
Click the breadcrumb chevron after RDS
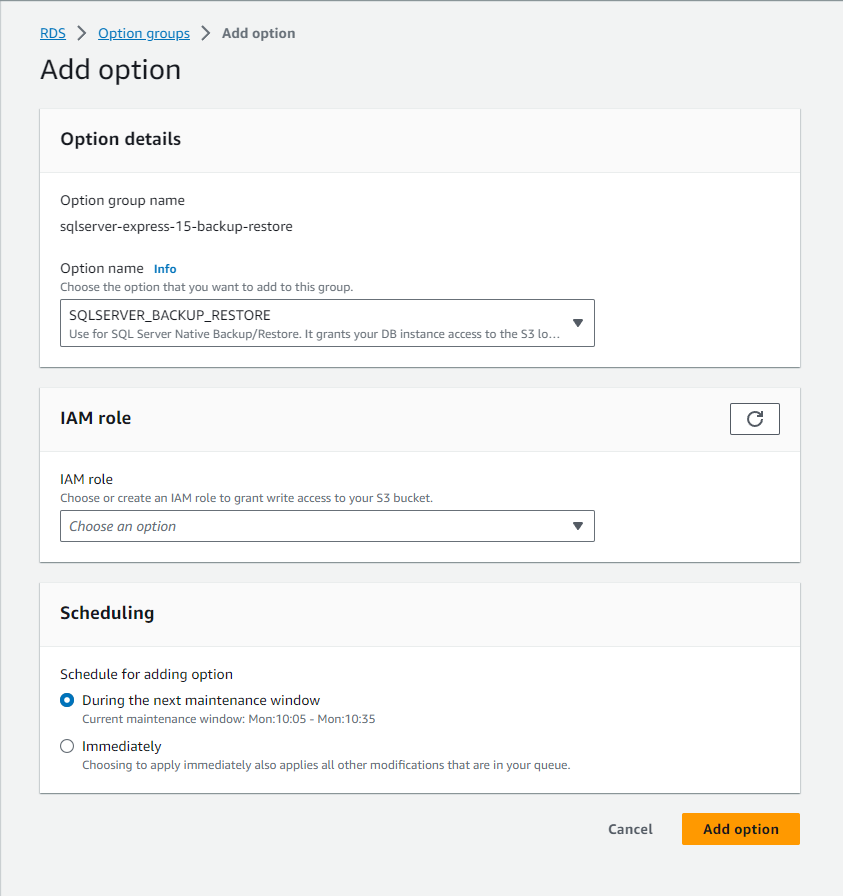pos(82,33)
